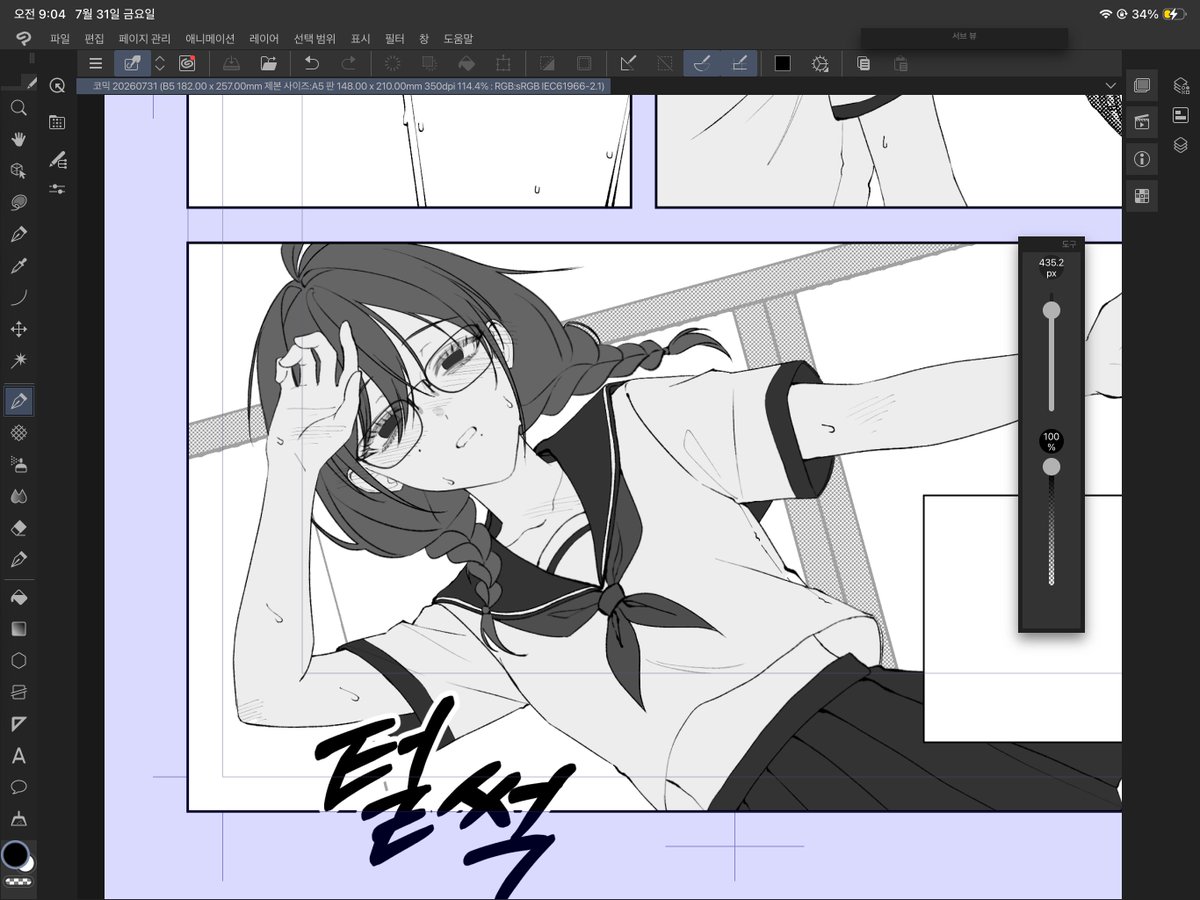The height and width of the screenshot is (900, 1200).
Task: Open the hamburger menu in command bar
Action: [x=95, y=64]
